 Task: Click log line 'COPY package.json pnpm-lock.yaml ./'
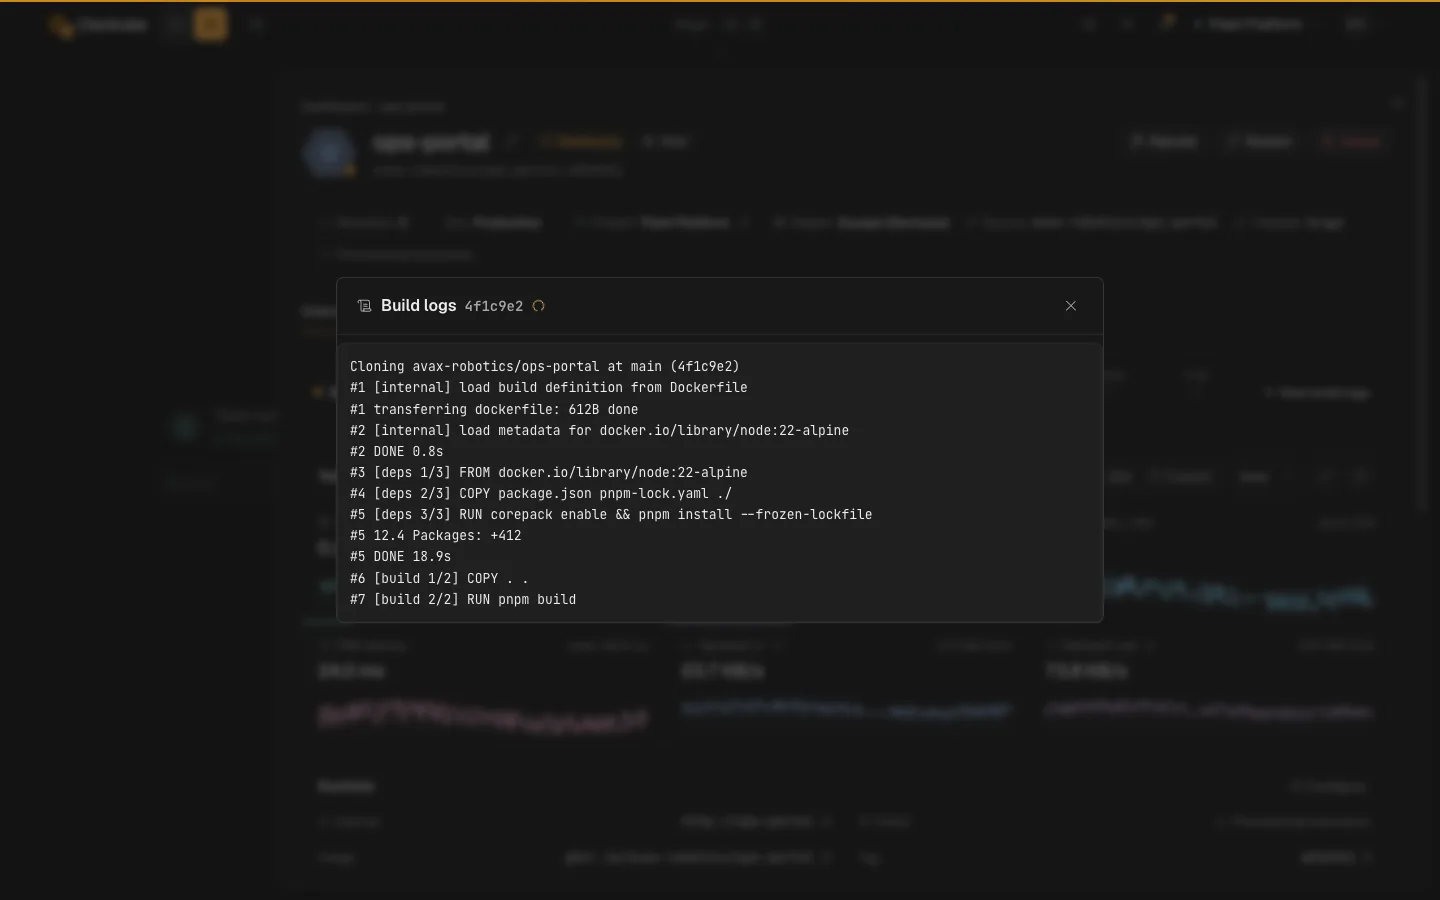click(541, 493)
